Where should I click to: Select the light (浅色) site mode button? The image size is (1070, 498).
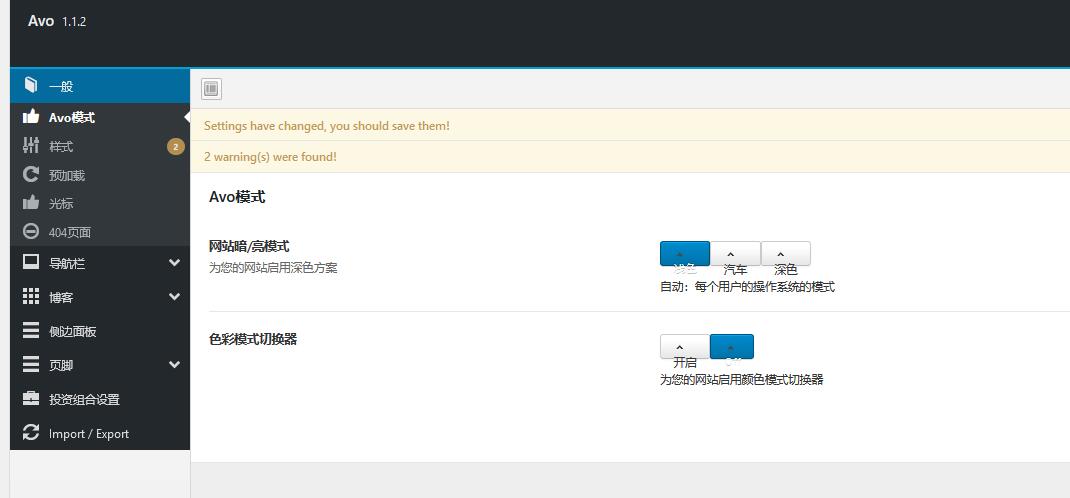tap(684, 254)
